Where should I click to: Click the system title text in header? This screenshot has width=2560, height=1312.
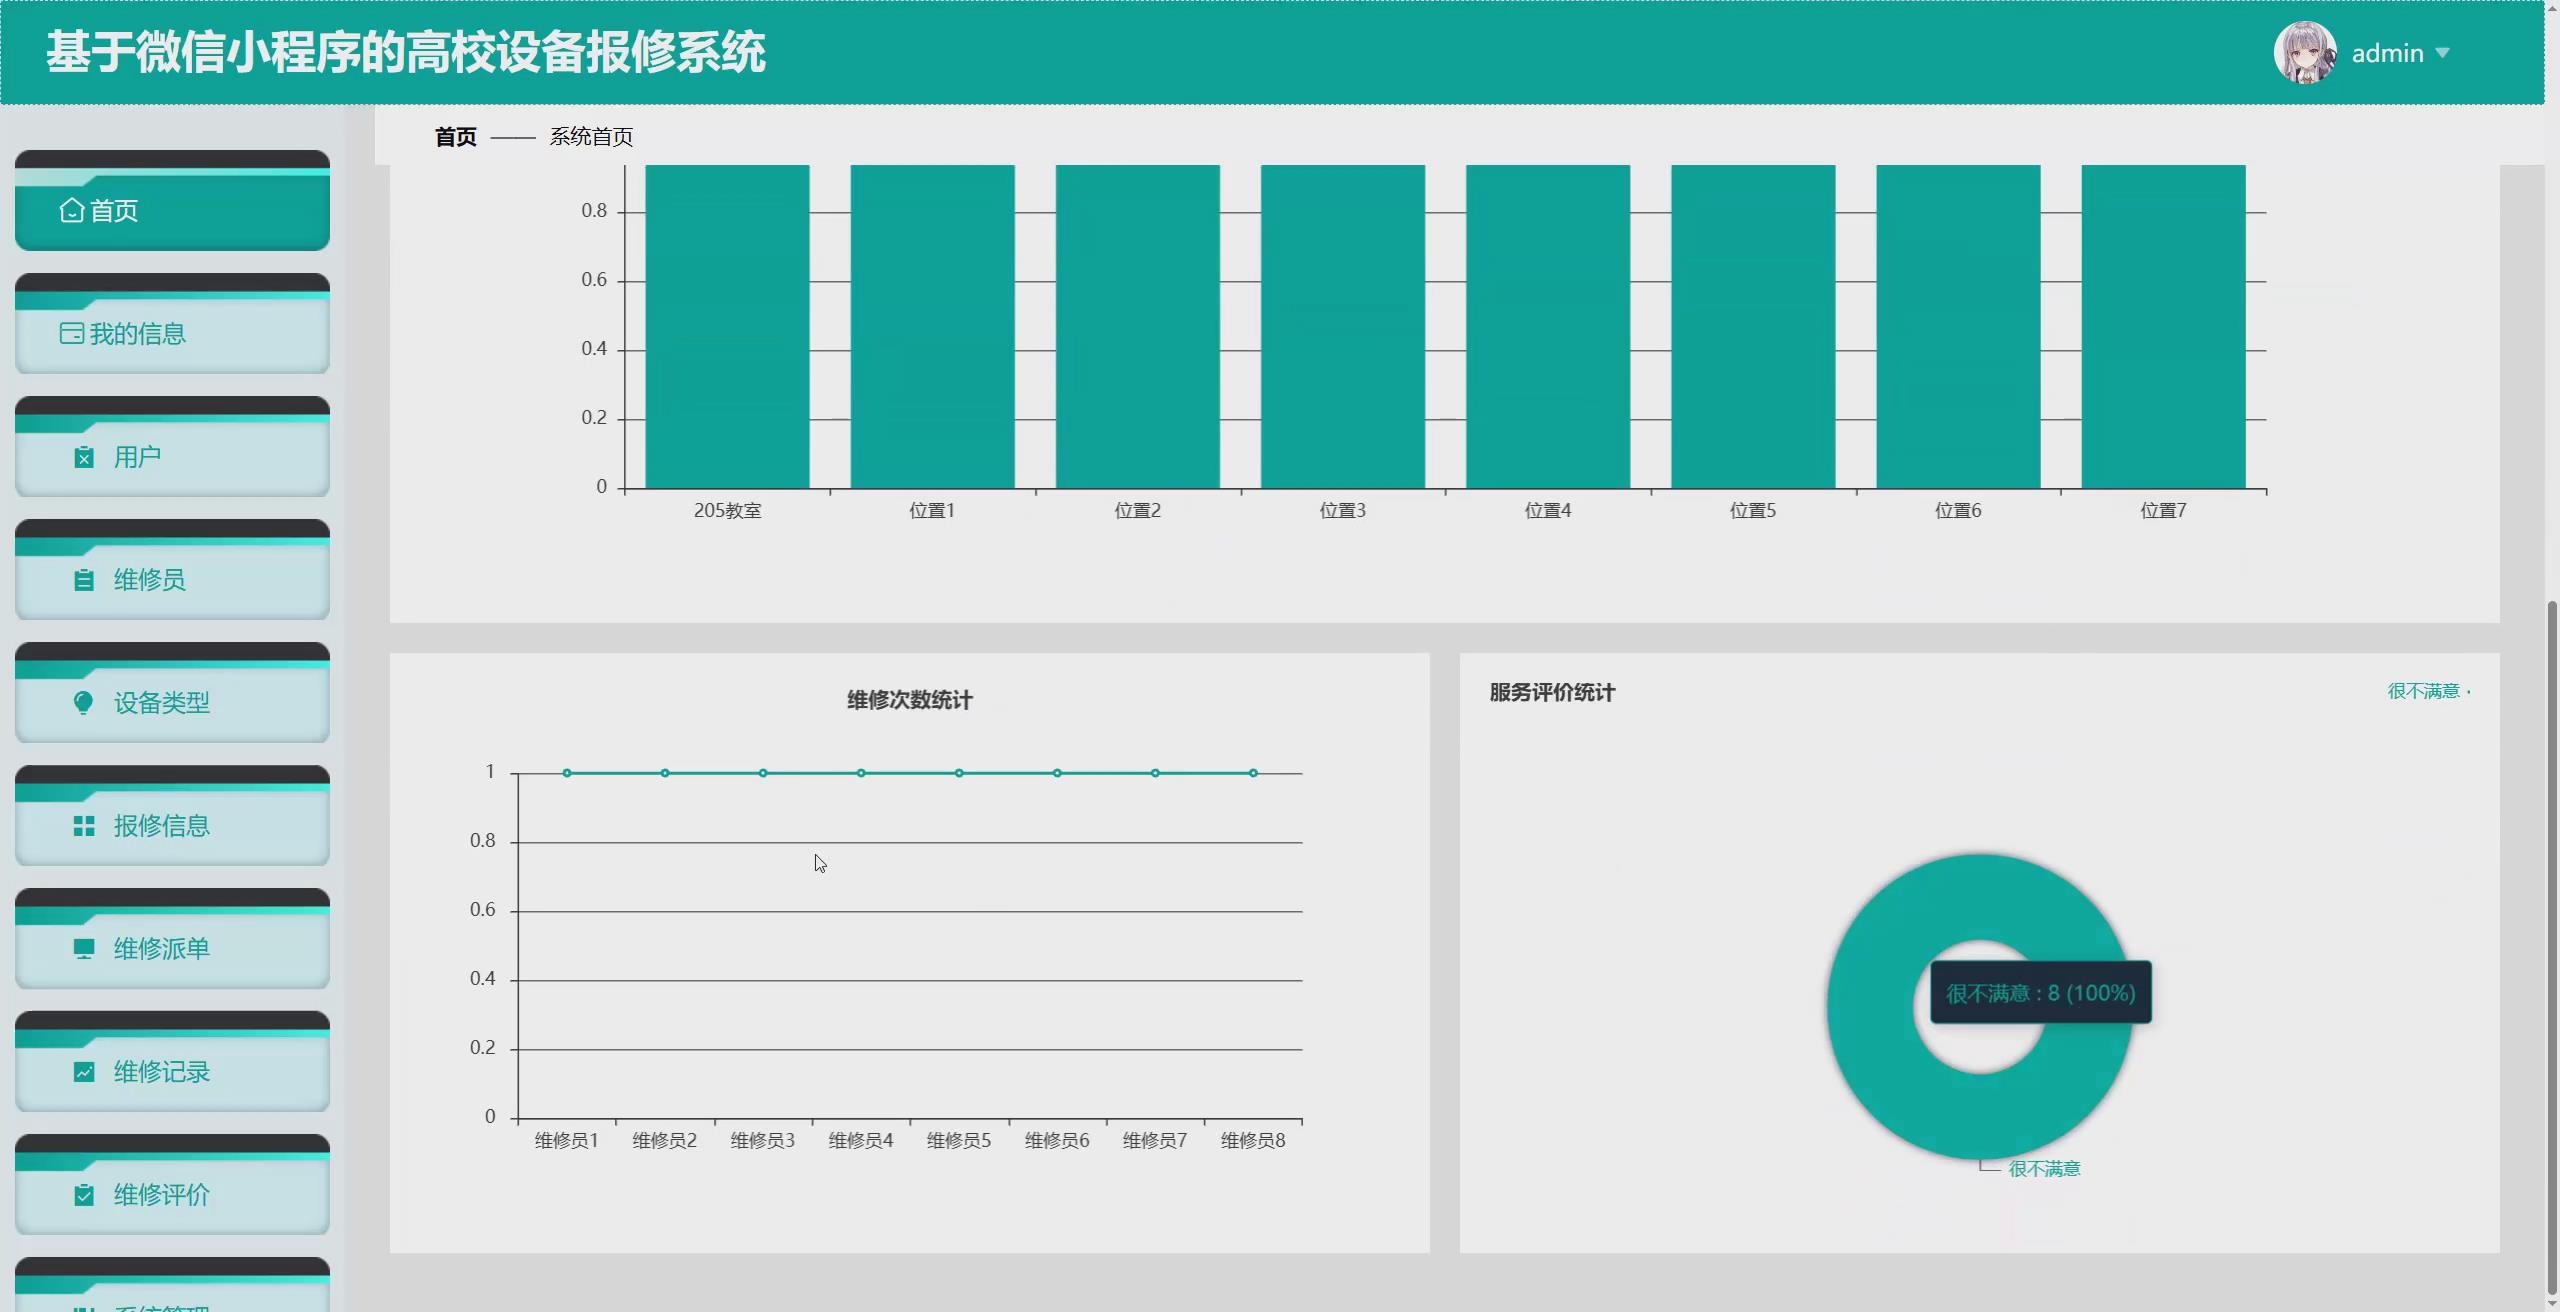coord(405,52)
